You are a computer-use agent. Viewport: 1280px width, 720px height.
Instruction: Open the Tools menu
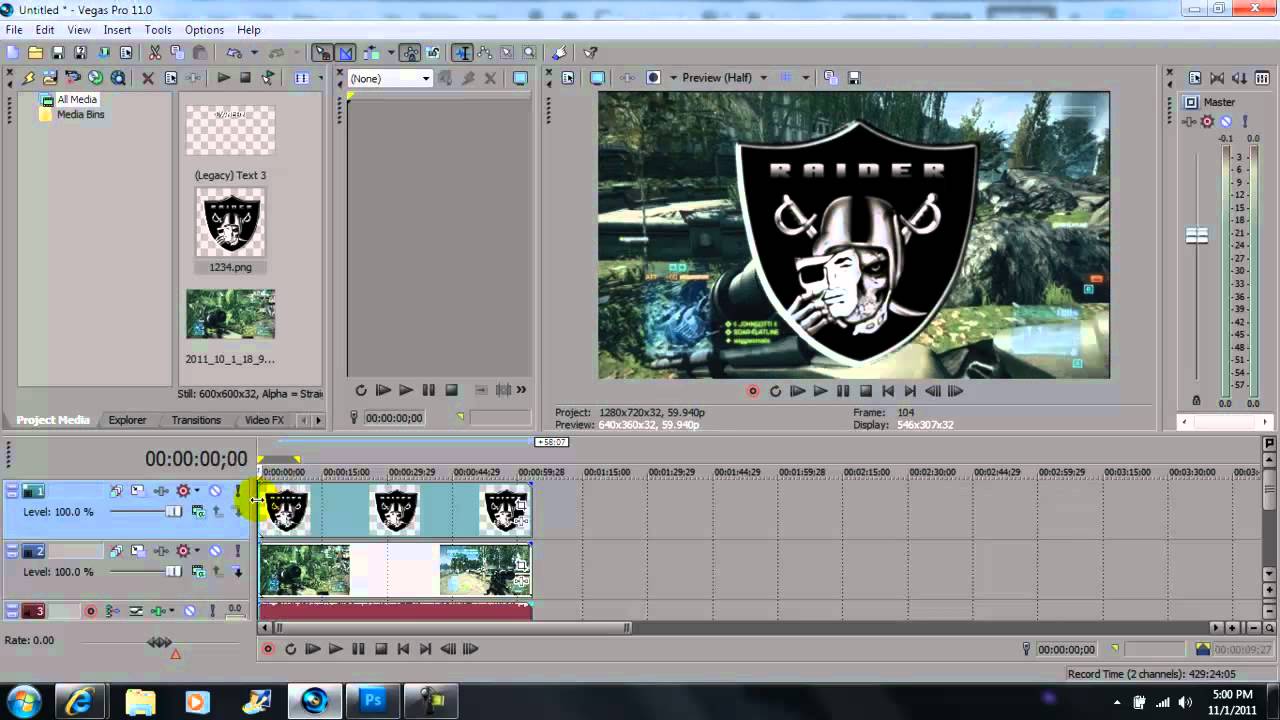[158, 30]
